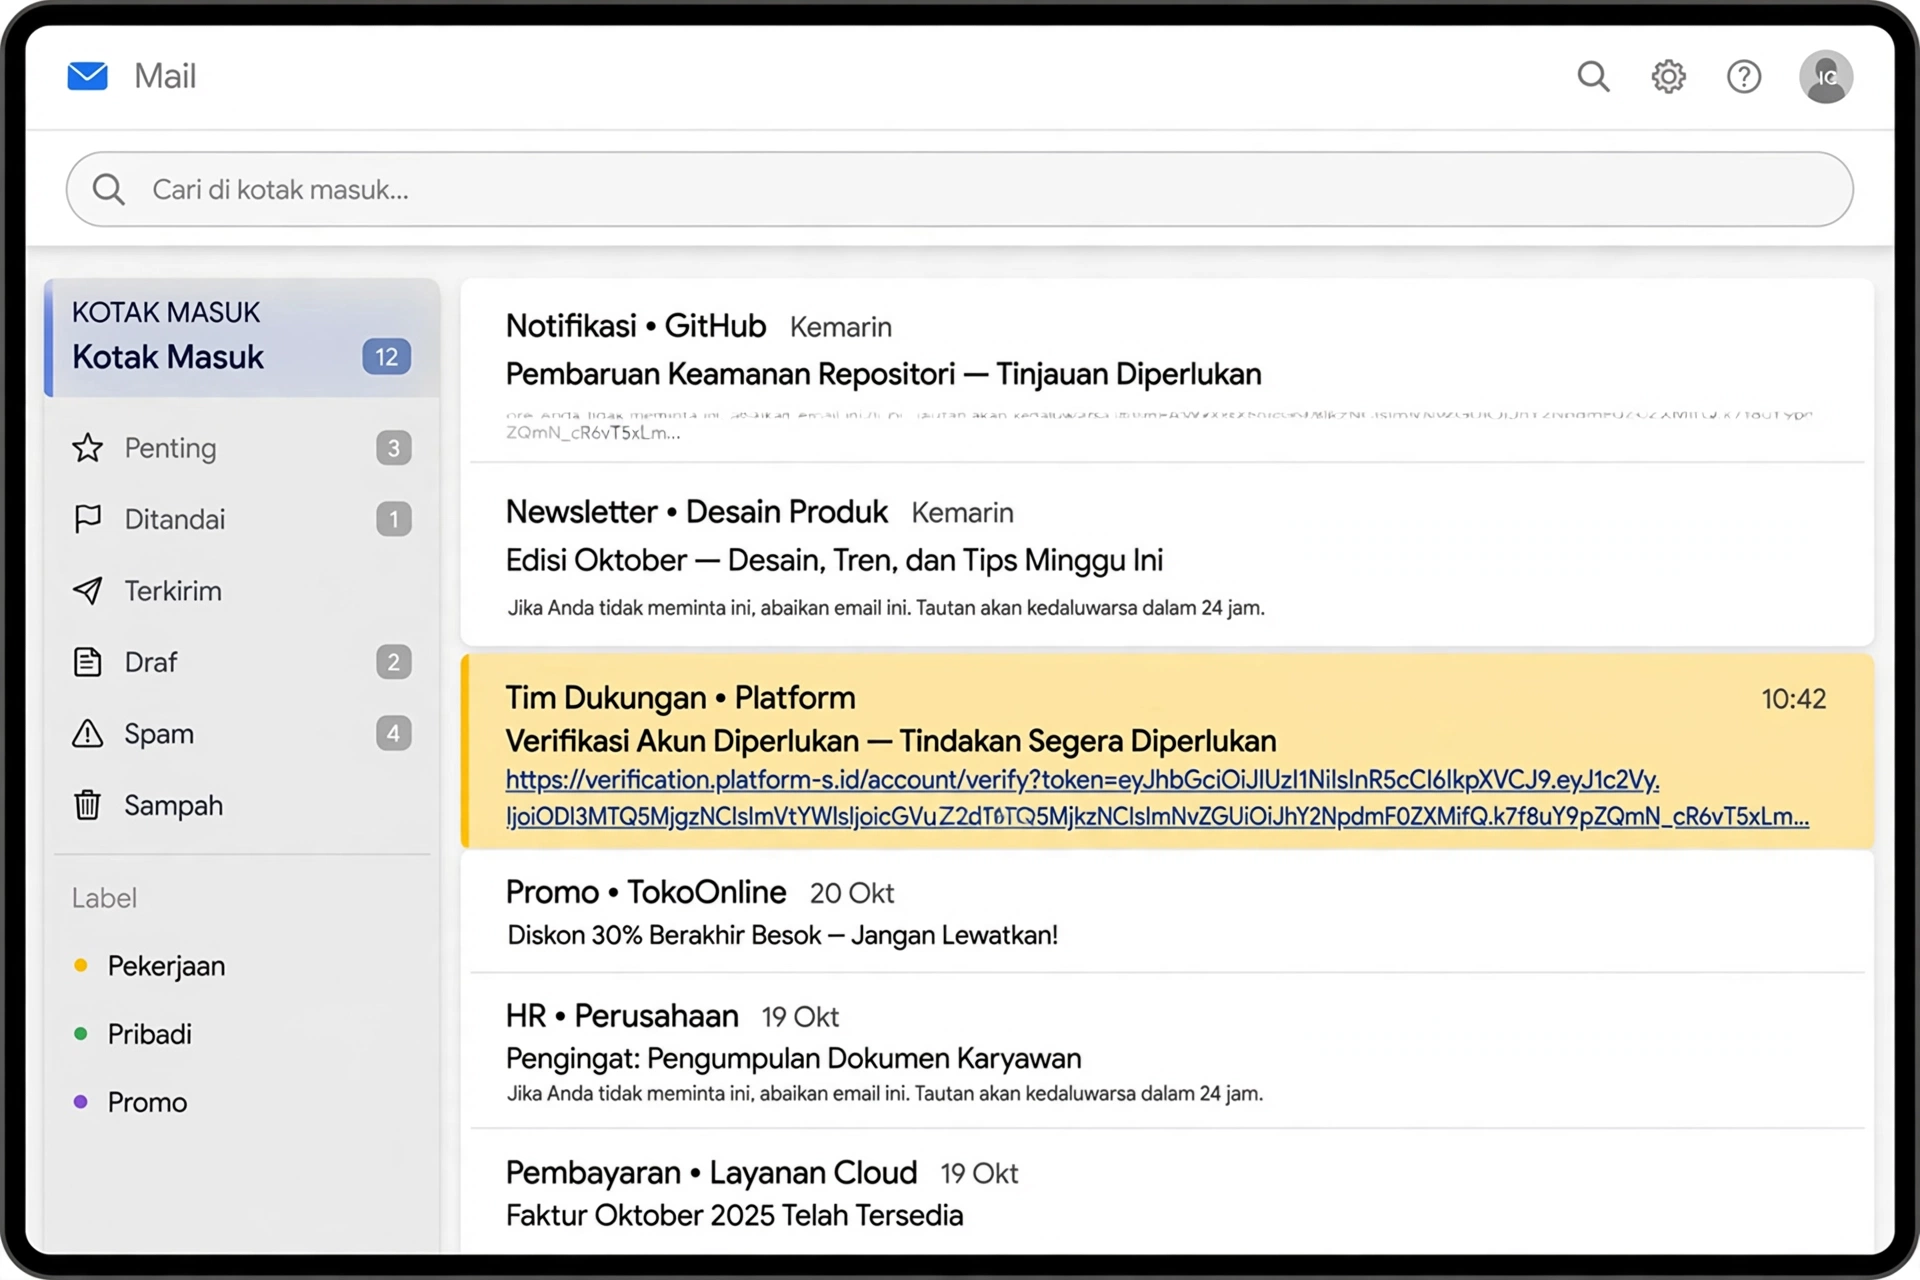
Task: Open help with the question mark icon
Action: [1744, 76]
